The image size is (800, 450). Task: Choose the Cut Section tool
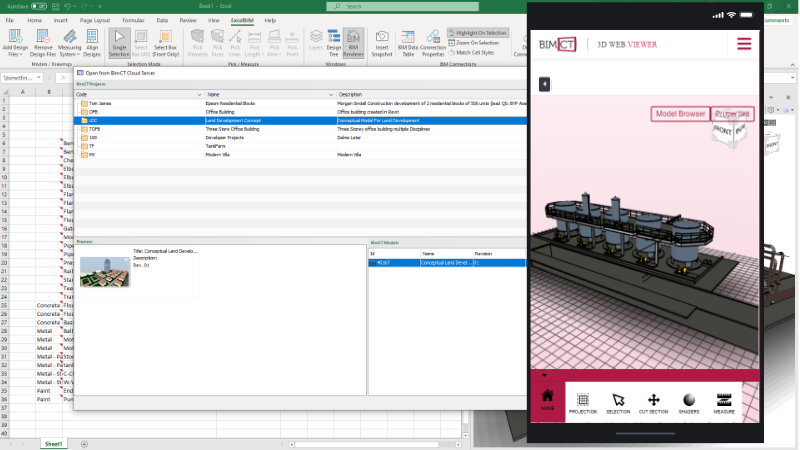pos(654,403)
